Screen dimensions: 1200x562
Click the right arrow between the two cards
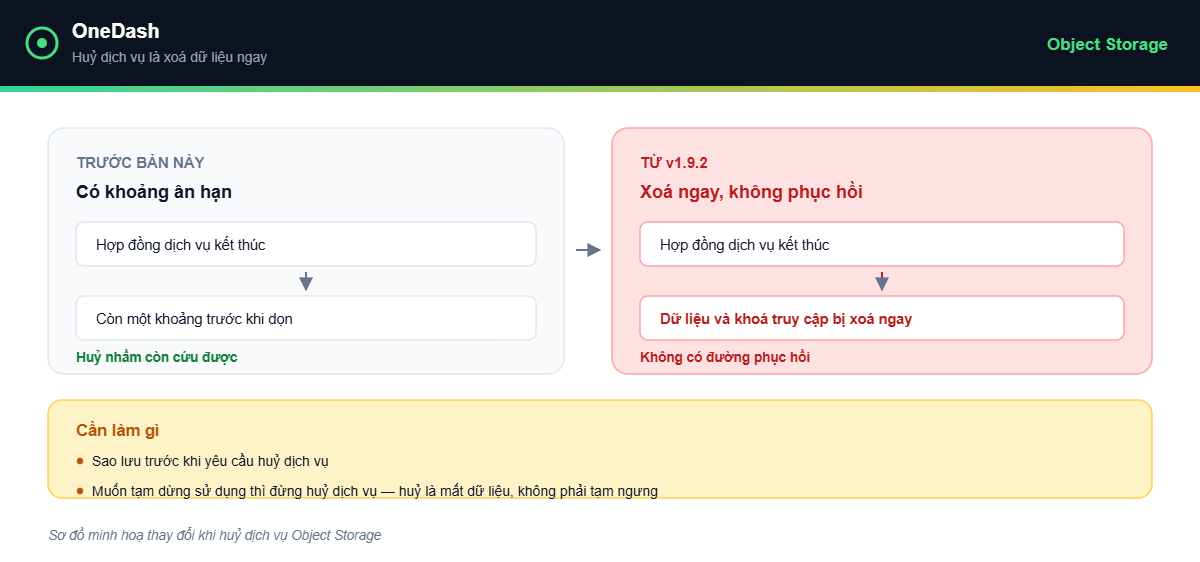588,250
